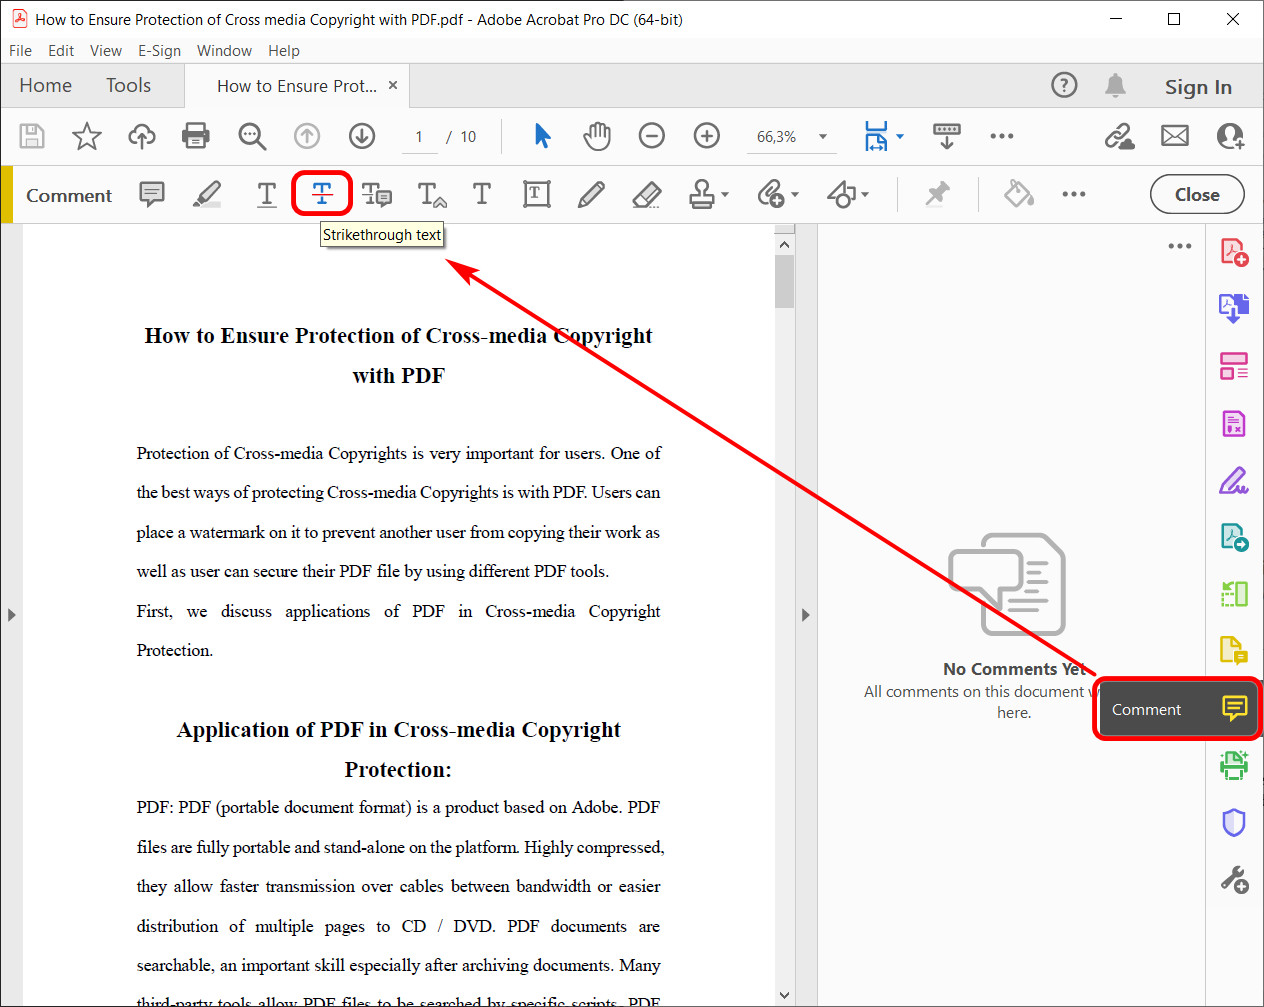
Task: Select the Eraser tool
Action: coord(646,193)
